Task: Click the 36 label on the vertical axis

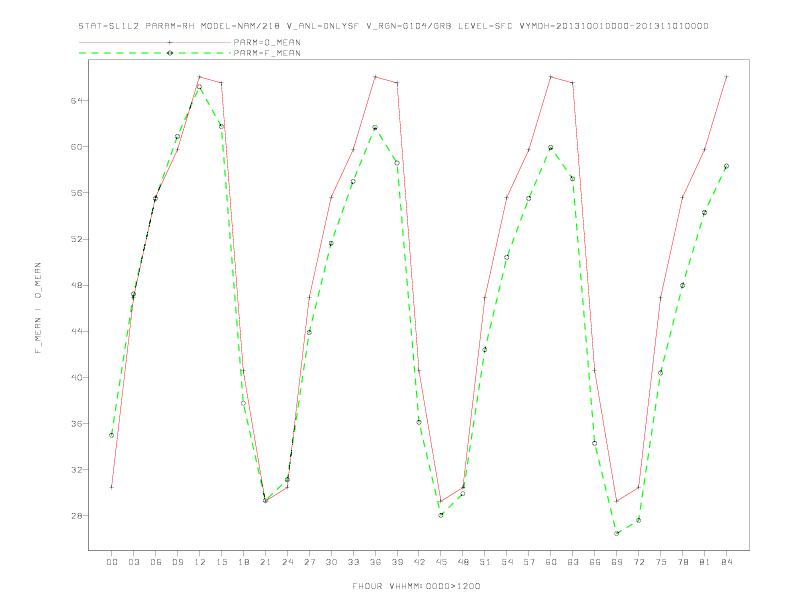Action: tap(76, 424)
